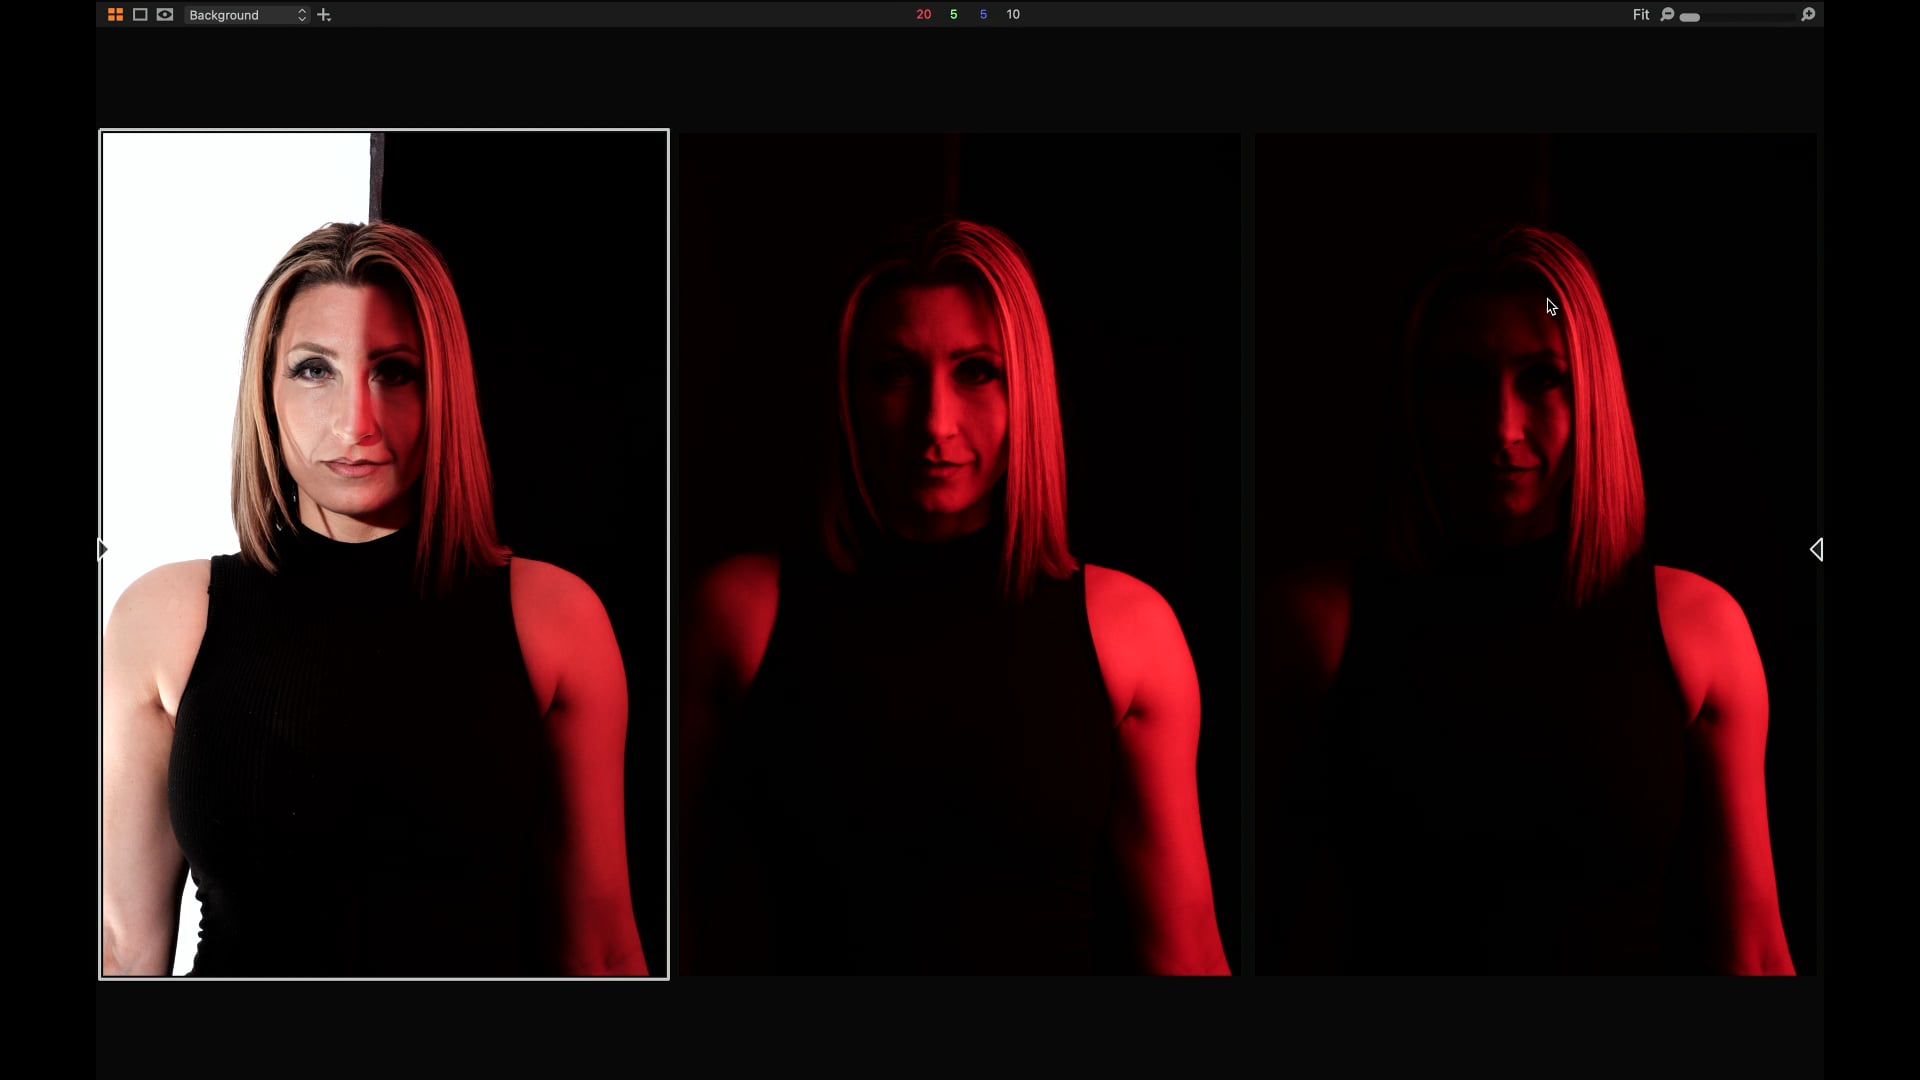Click the red image count indicator
1920x1080 pixels.
(x=924, y=14)
